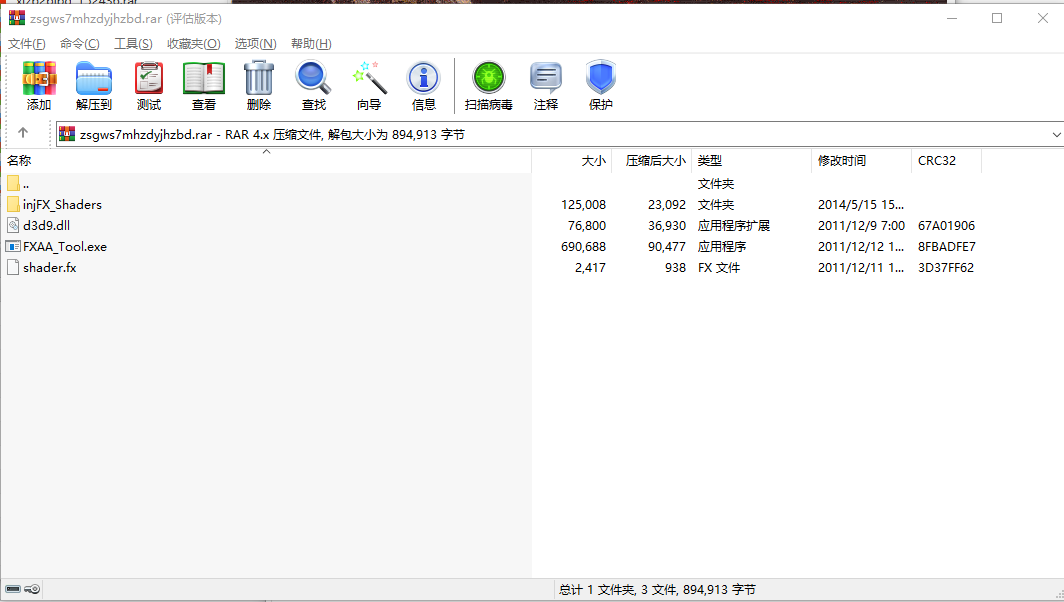Sort by 名称 (Name) column header
Image resolution: width=1064 pixels, height=602 pixels.
[x=266, y=161]
